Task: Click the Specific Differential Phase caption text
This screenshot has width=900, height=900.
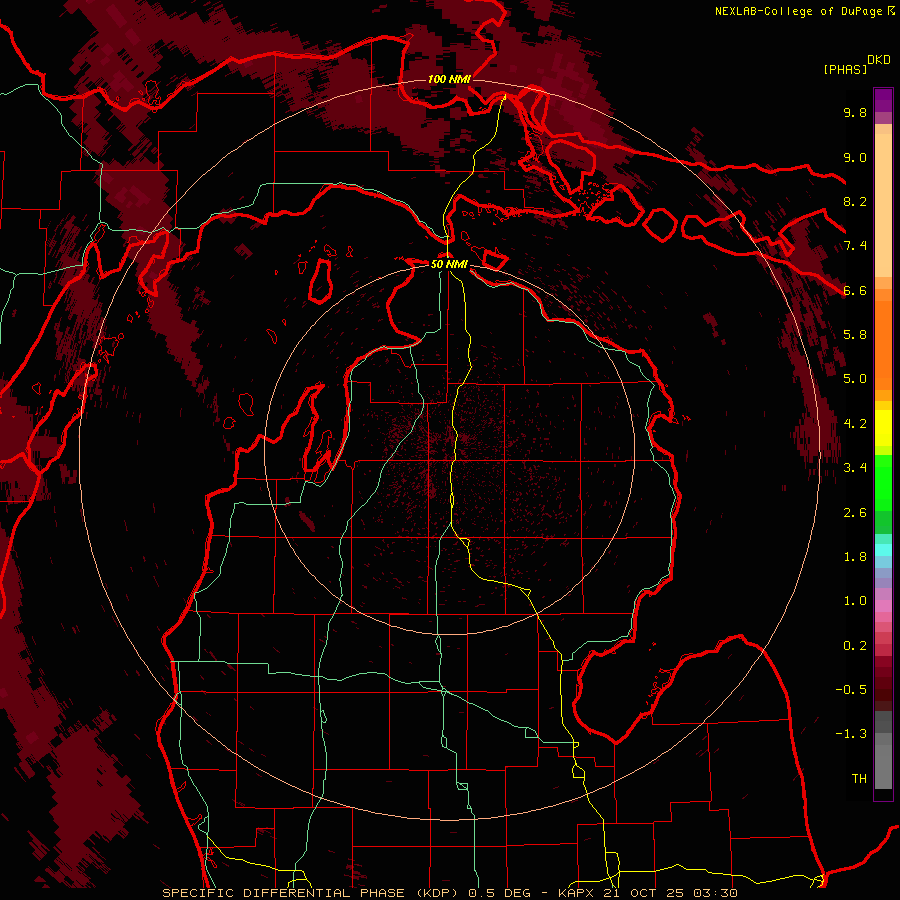Action: 450,893
